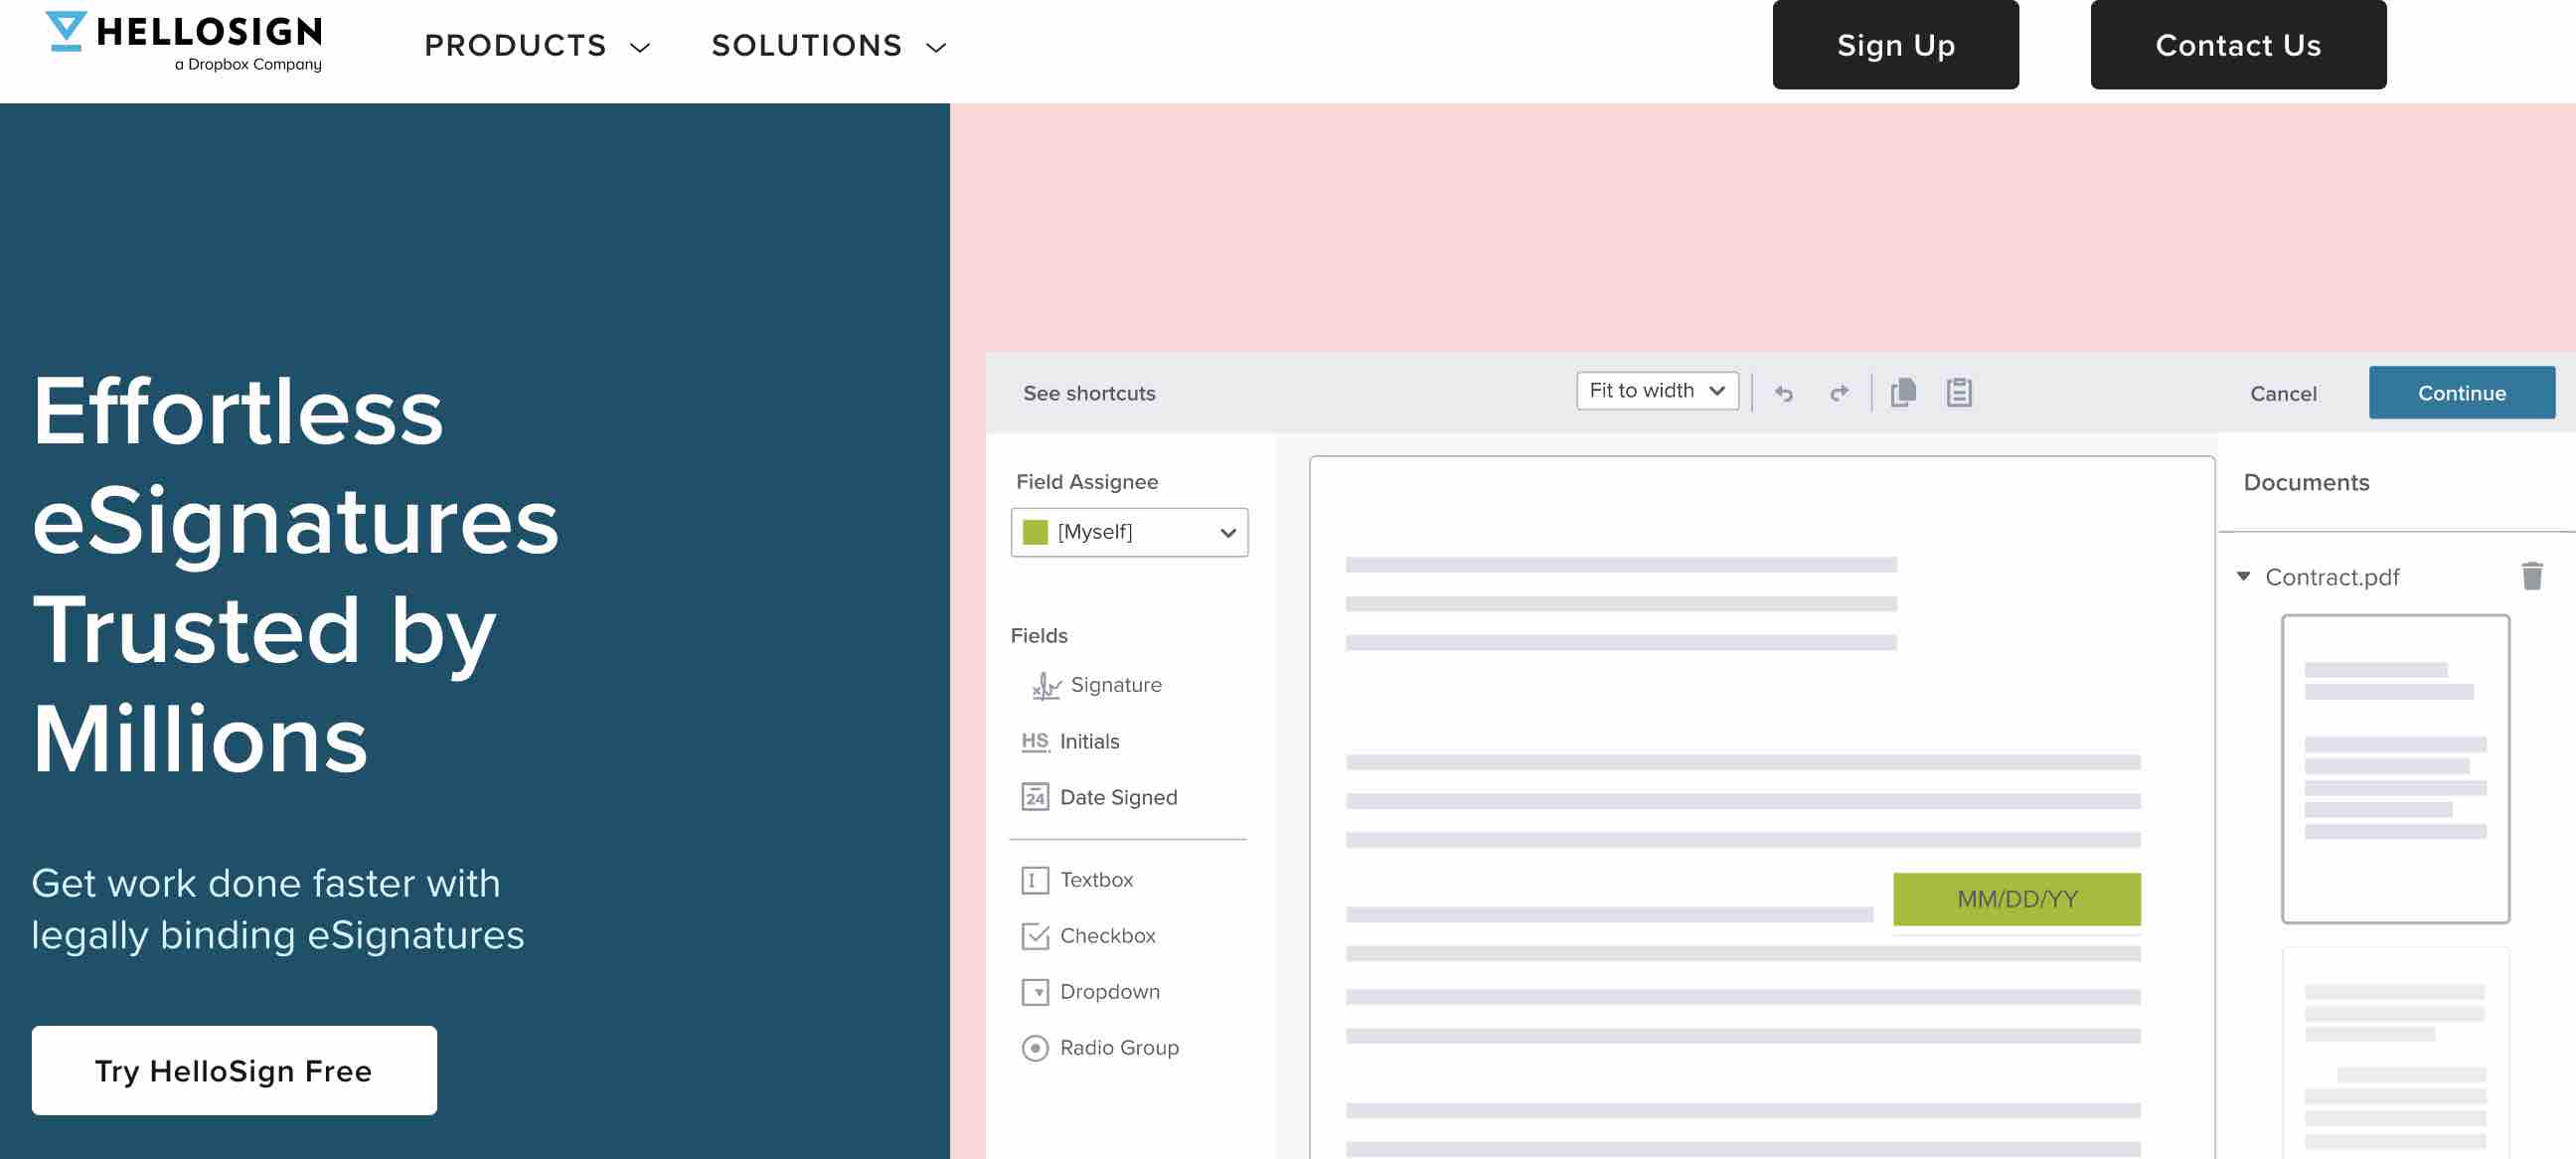2576x1159 pixels.
Task: Click the 'Get work done faster' subtitle
Action: tap(277, 909)
